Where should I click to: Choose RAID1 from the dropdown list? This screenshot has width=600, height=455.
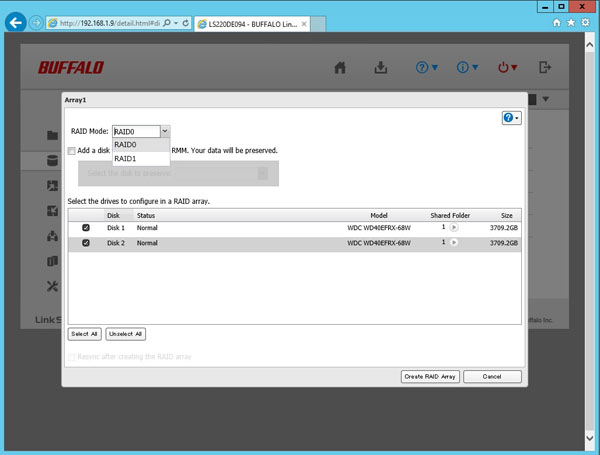[141, 158]
